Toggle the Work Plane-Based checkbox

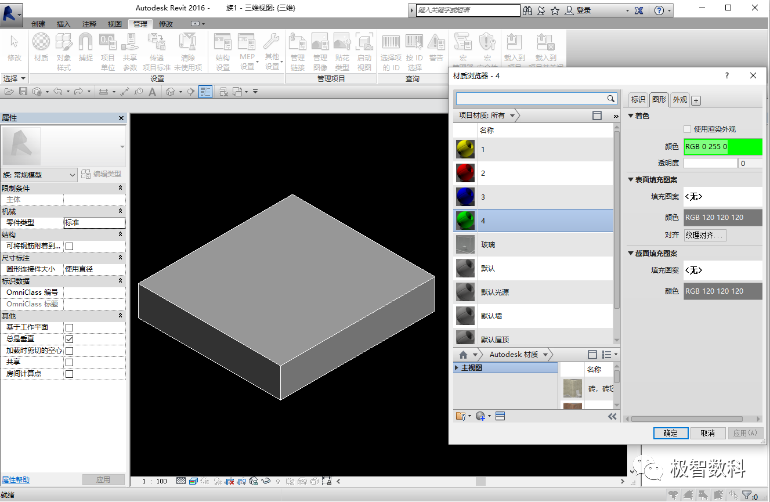coord(69,327)
